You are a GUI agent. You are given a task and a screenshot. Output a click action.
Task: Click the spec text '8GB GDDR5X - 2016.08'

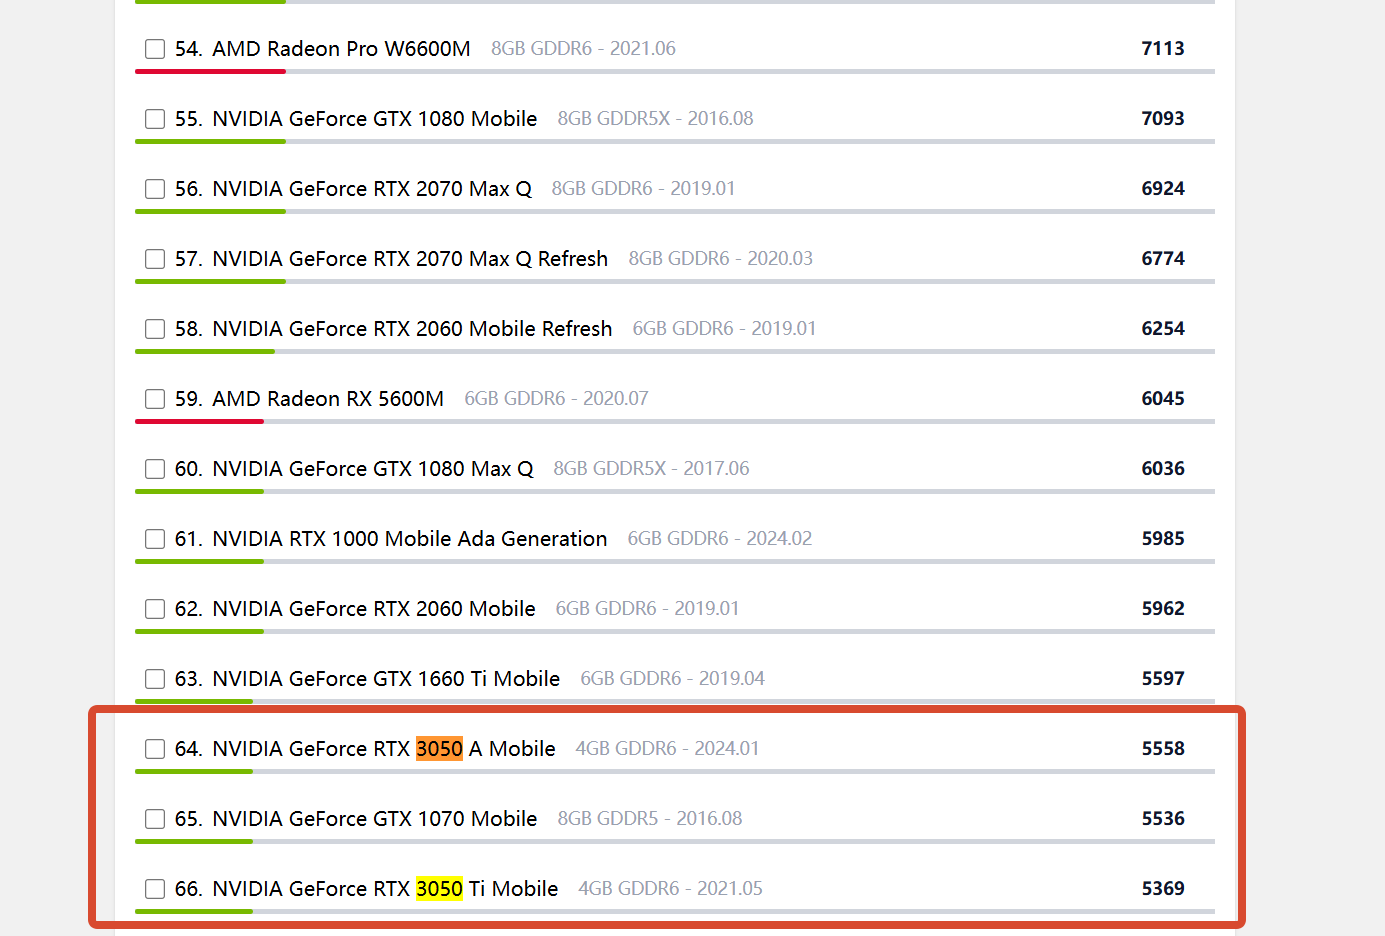(655, 119)
